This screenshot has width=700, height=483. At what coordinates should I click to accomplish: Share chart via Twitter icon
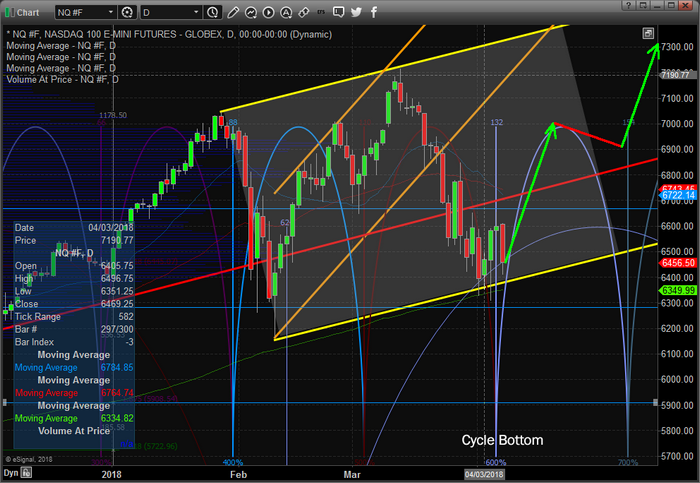pyautogui.click(x=356, y=12)
